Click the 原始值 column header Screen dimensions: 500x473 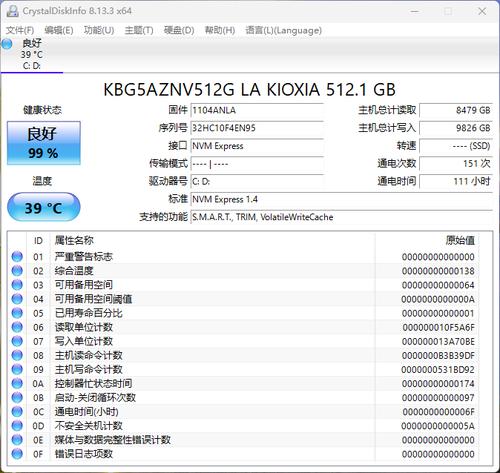pyautogui.click(x=460, y=240)
